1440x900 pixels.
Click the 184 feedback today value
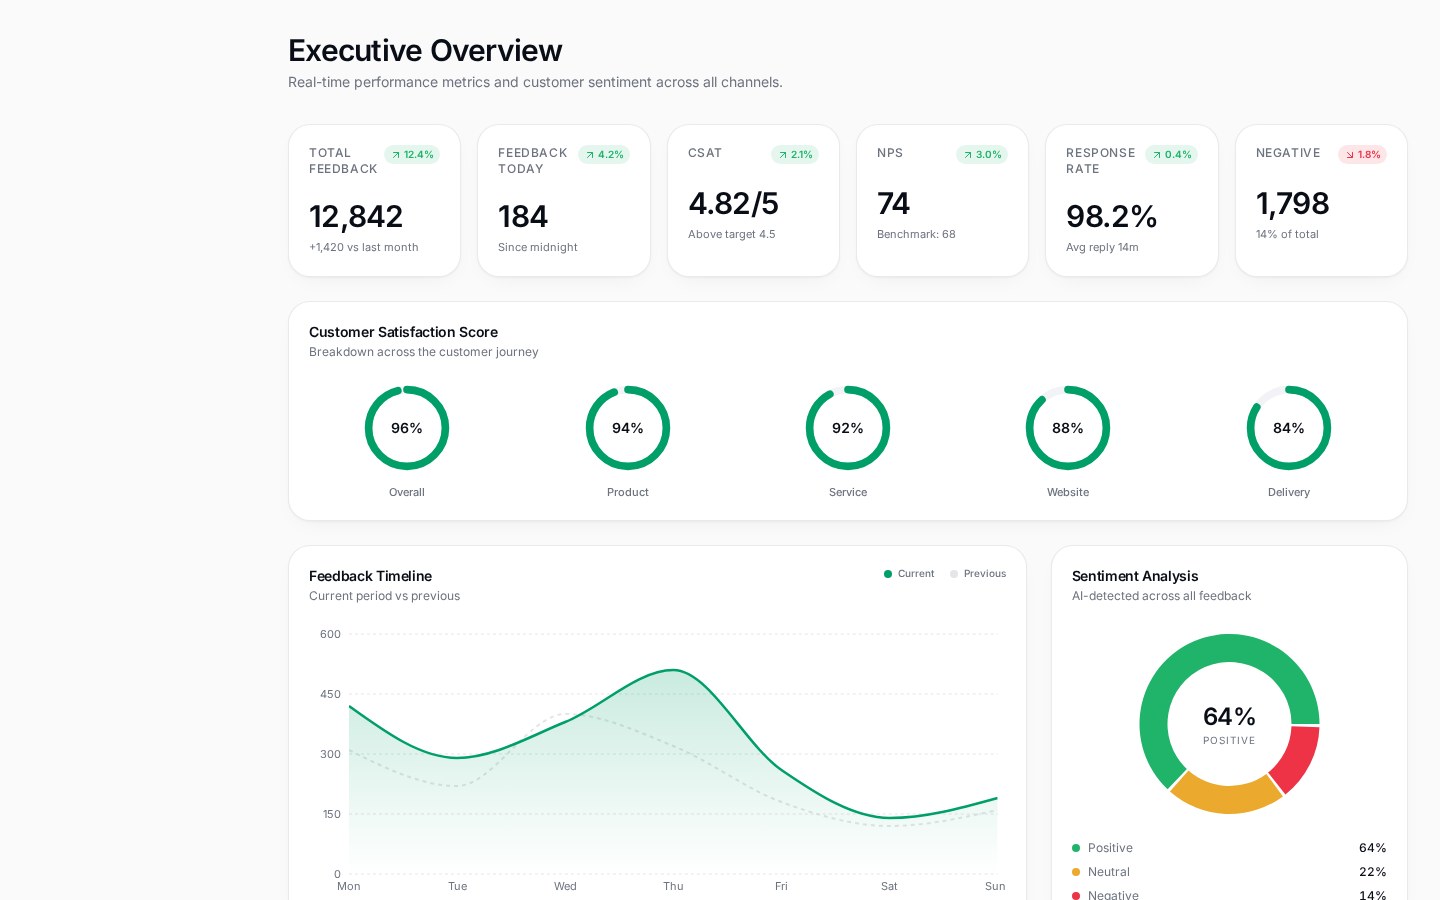[x=523, y=216]
